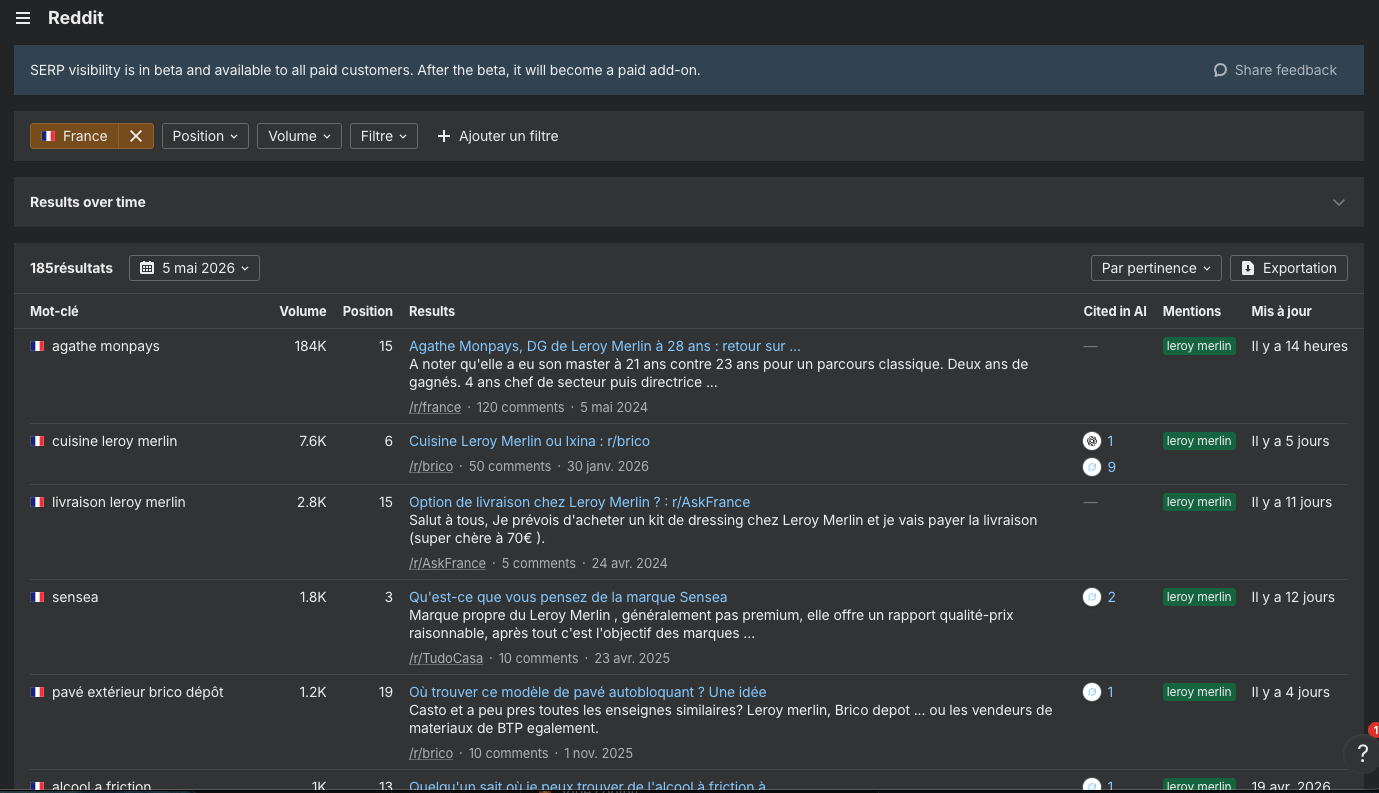
Task: Click the 185résultats count
Action: 71,268
